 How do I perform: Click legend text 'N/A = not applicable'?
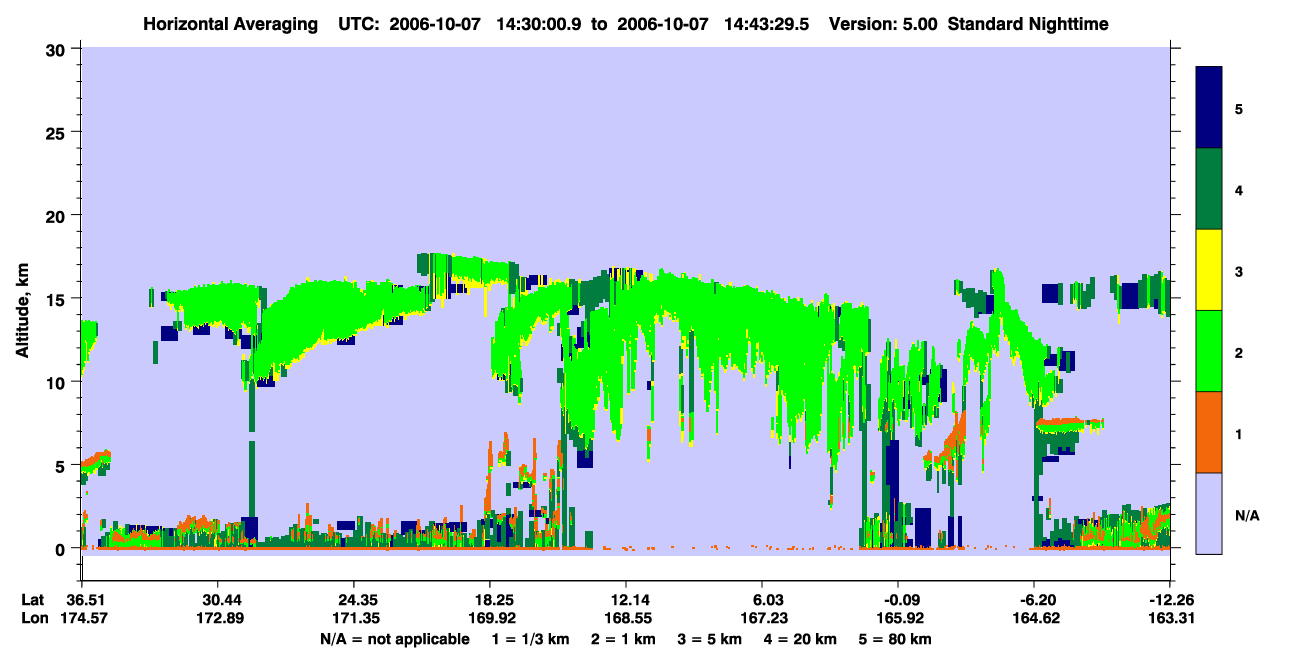pyautogui.click(x=394, y=638)
